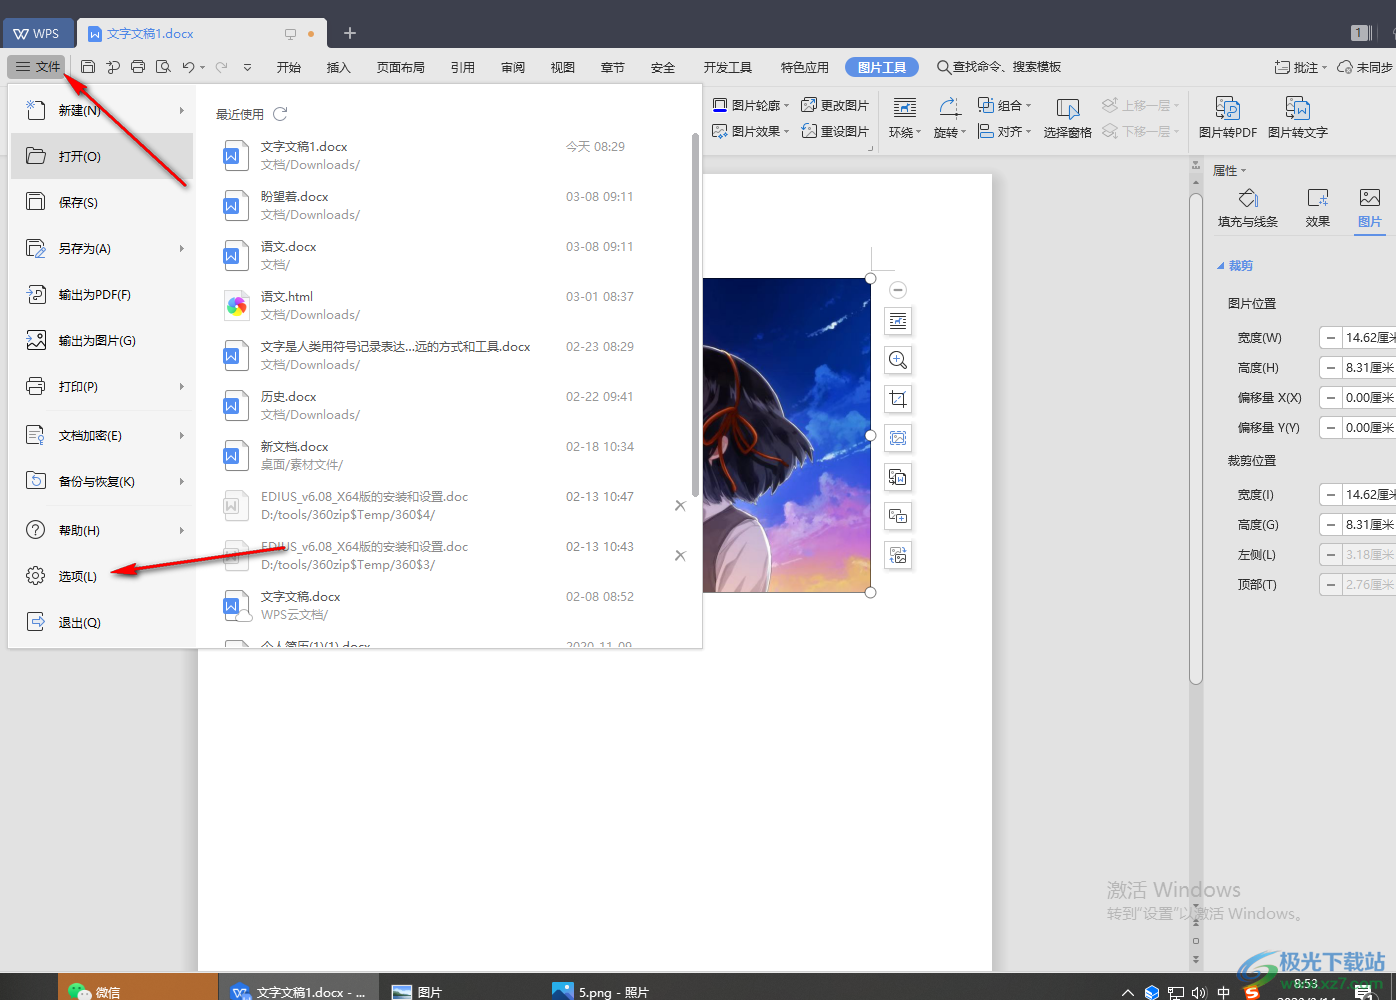Open recent file 历史.docx
Image resolution: width=1396 pixels, height=1000 pixels.
click(x=445, y=406)
